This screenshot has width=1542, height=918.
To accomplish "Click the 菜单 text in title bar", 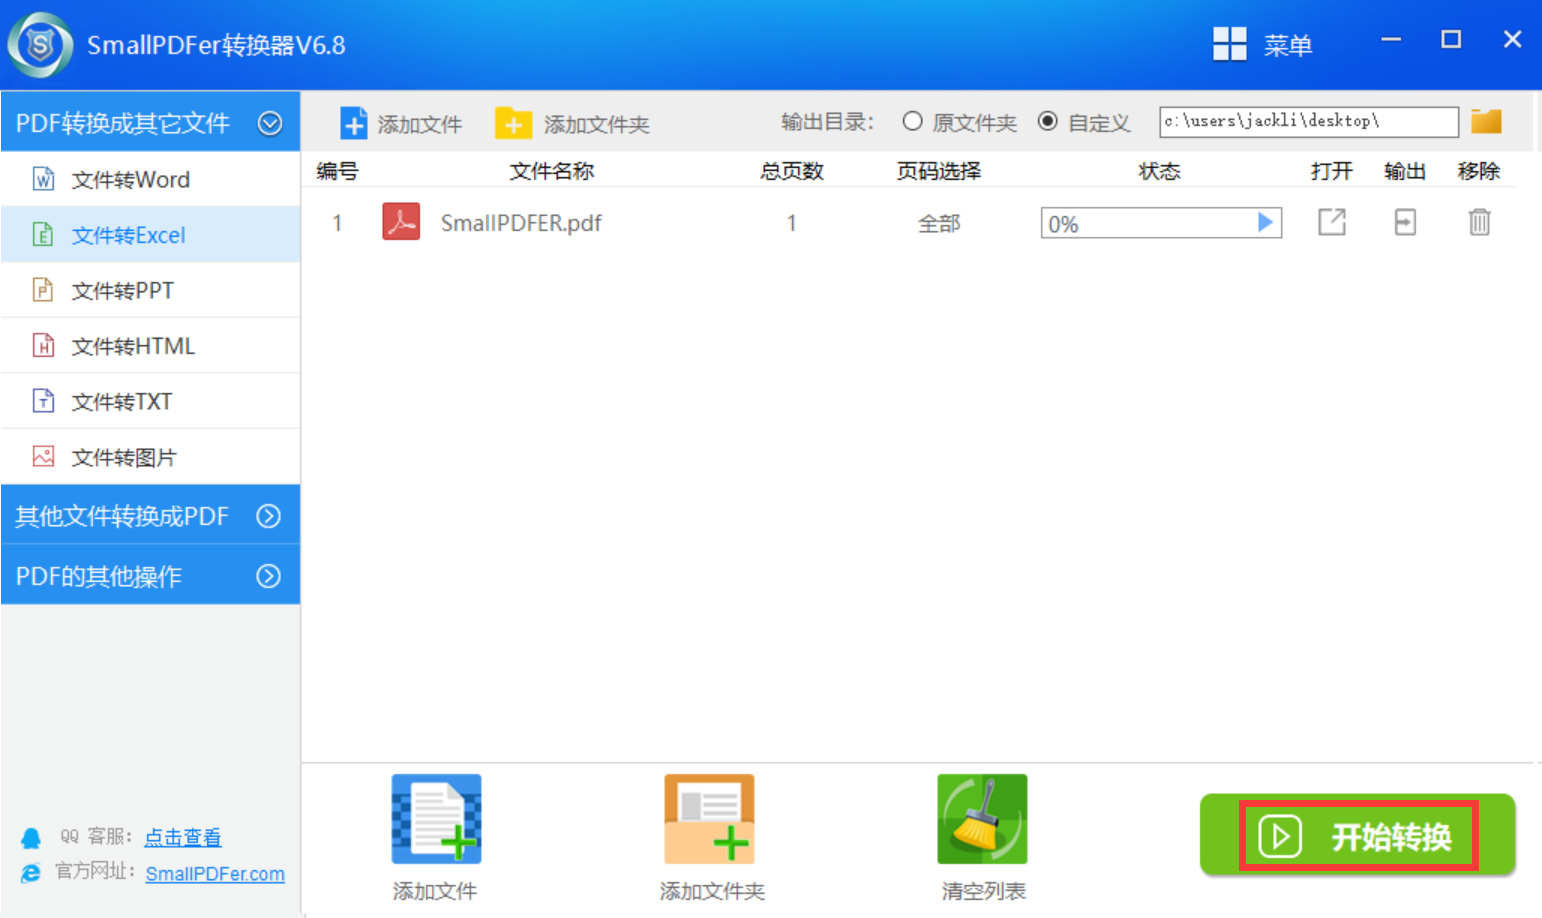I will click(1288, 45).
